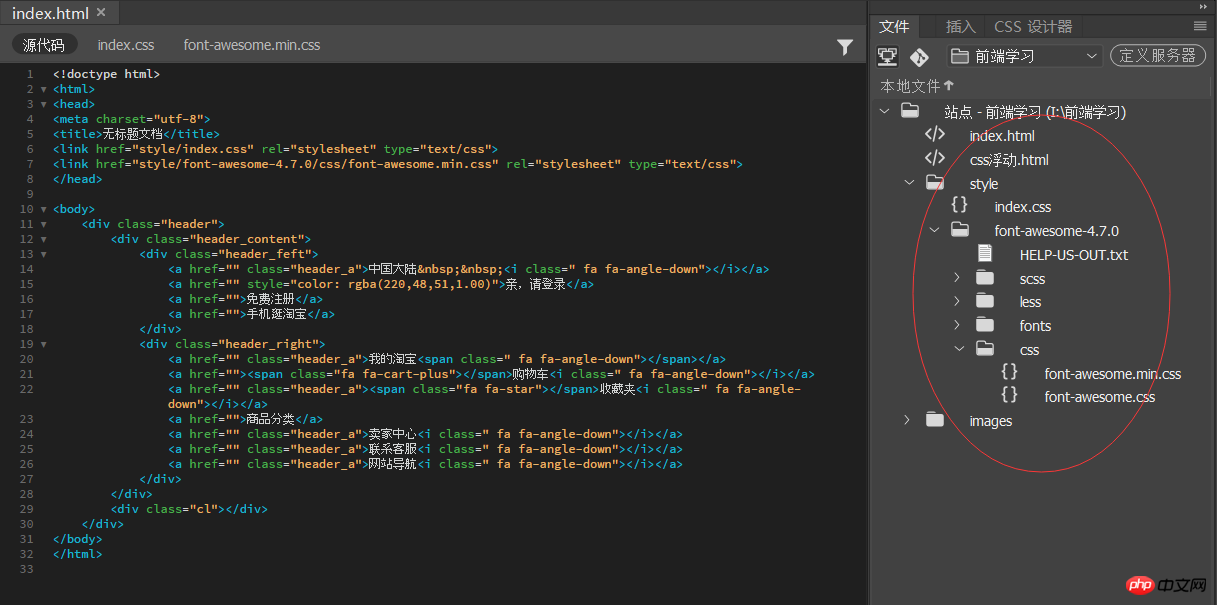Image resolution: width=1217 pixels, height=605 pixels.
Task: Click the font-awesome-4.7.0 folder icon
Action: click(x=960, y=230)
